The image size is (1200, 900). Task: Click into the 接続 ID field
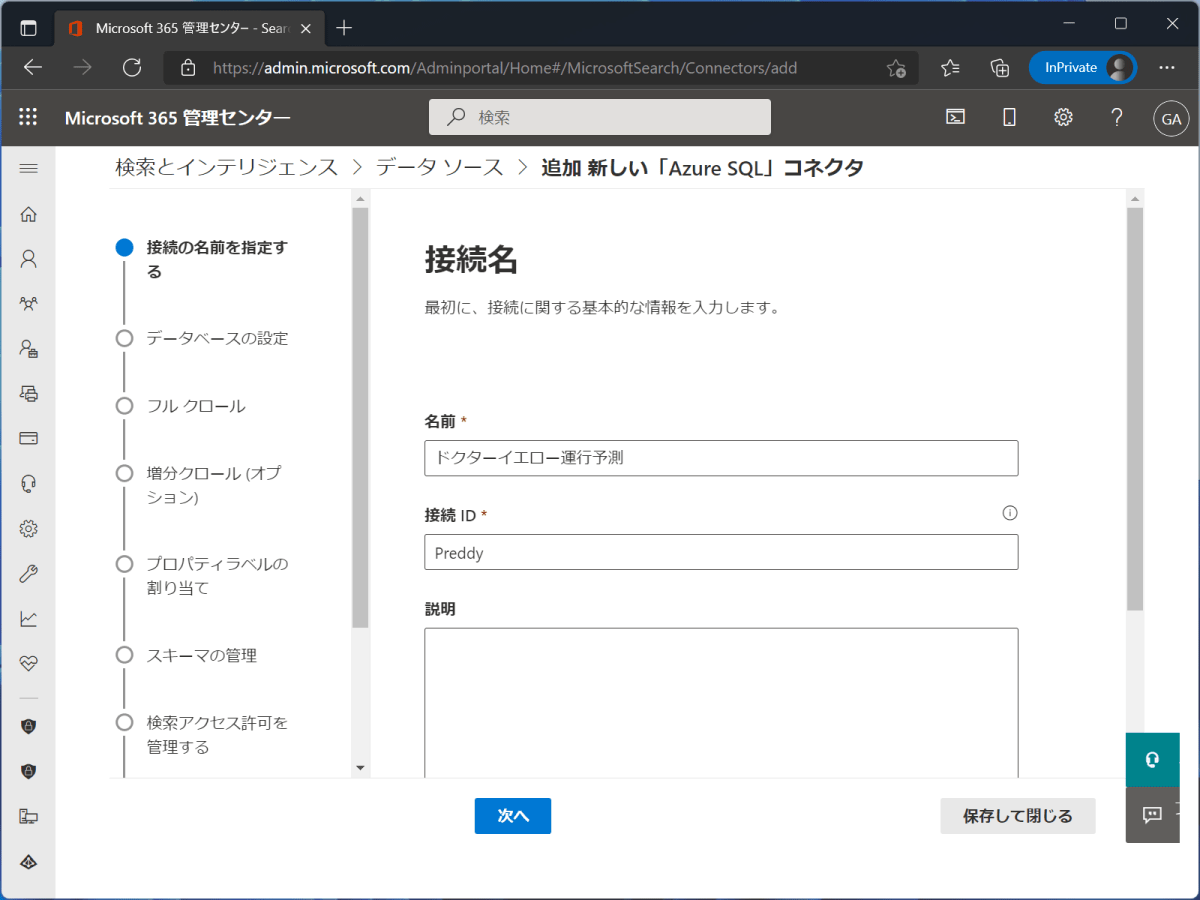[x=721, y=552]
